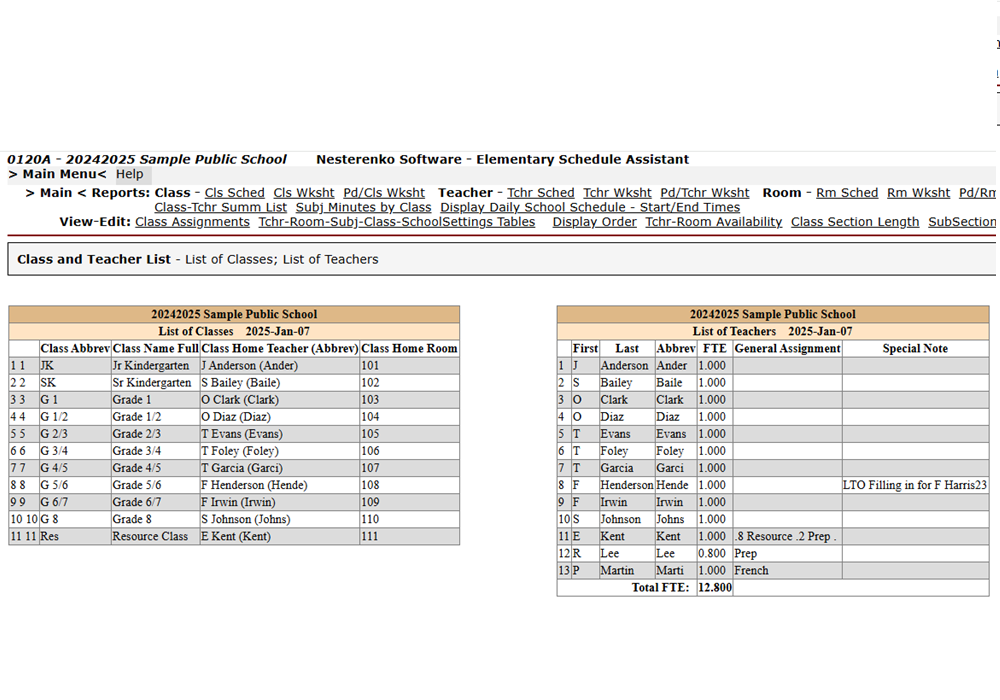Open Tchr-Room-Subj-Class-SchoolSettings Tables

[x=396, y=222]
